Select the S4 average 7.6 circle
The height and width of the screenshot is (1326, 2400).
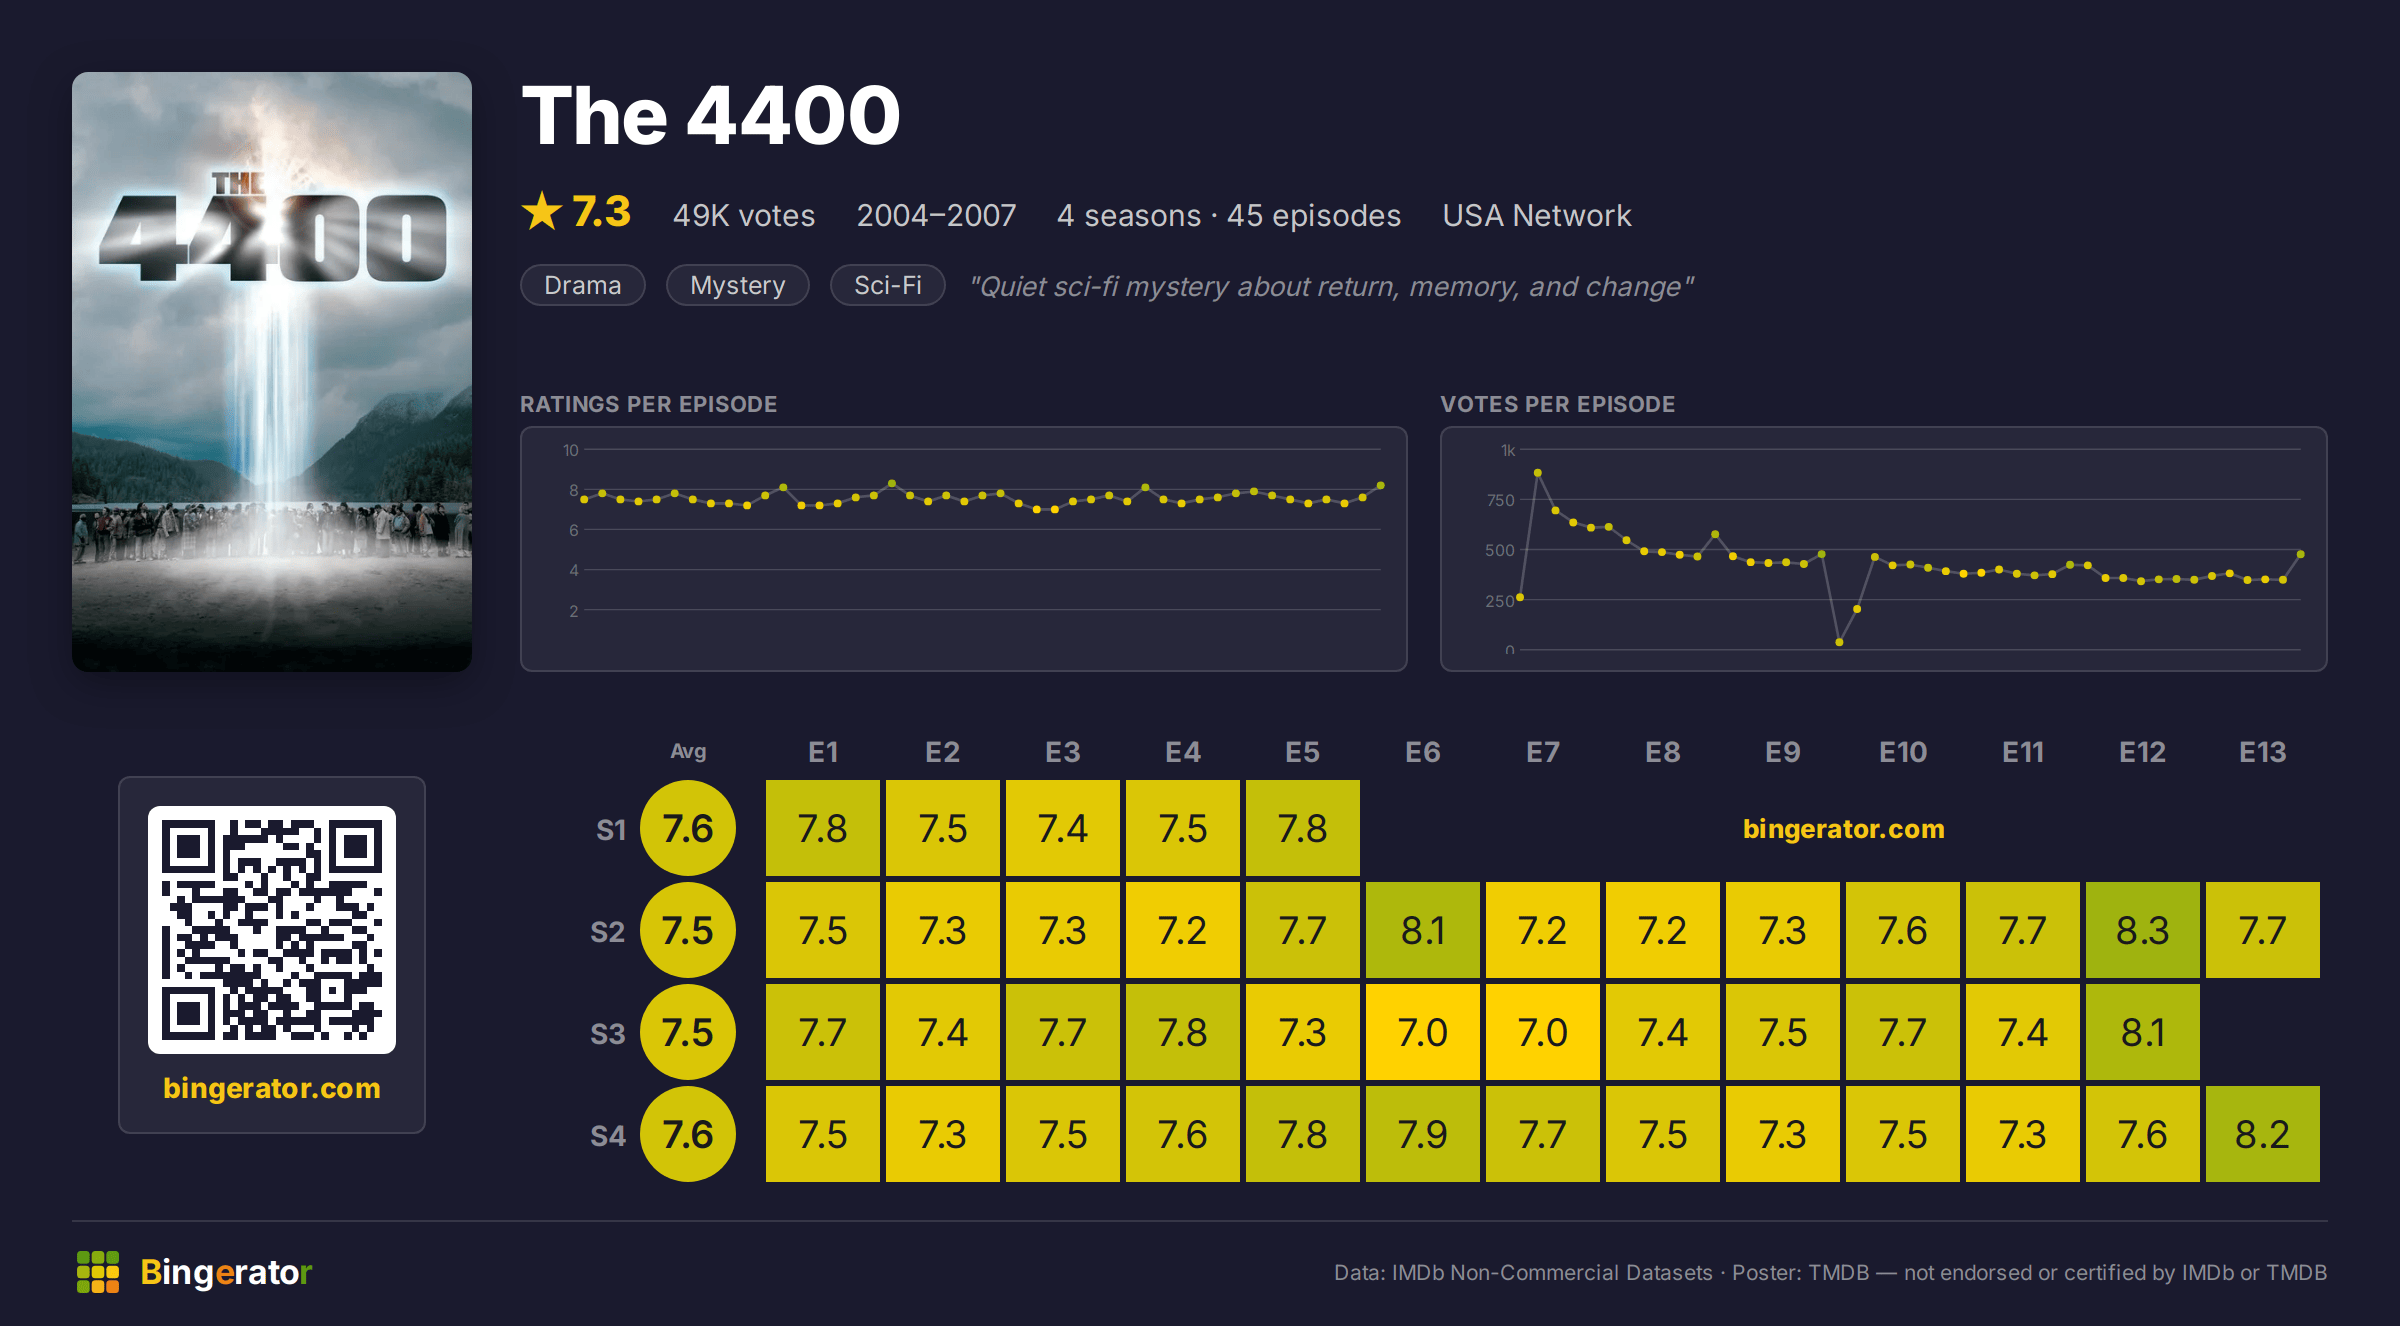(x=688, y=1134)
